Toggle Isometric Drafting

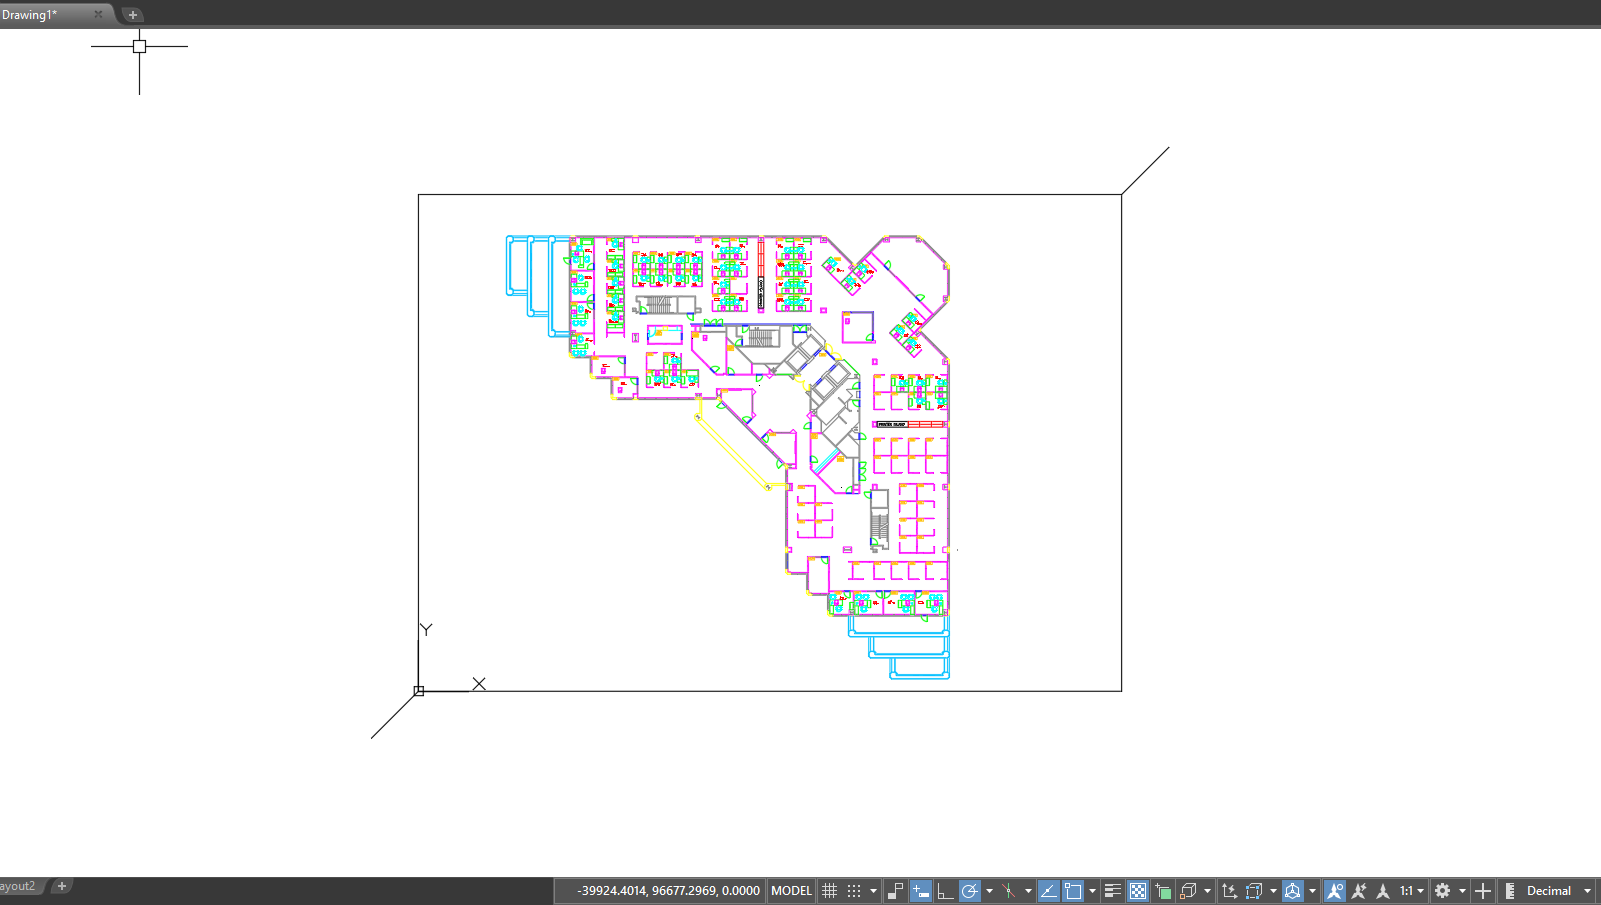pyautogui.click(x=1007, y=890)
